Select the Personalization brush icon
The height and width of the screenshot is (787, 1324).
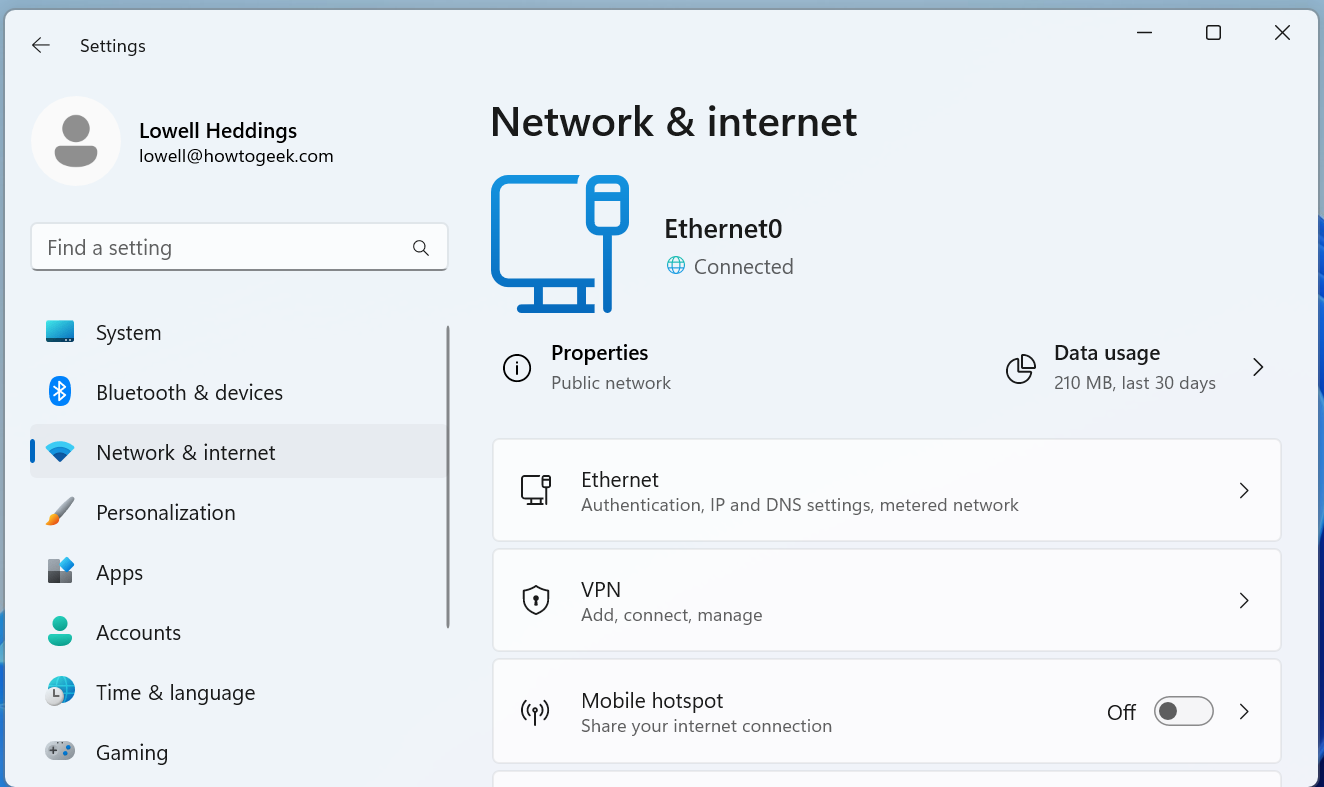(x=60, y=512)
